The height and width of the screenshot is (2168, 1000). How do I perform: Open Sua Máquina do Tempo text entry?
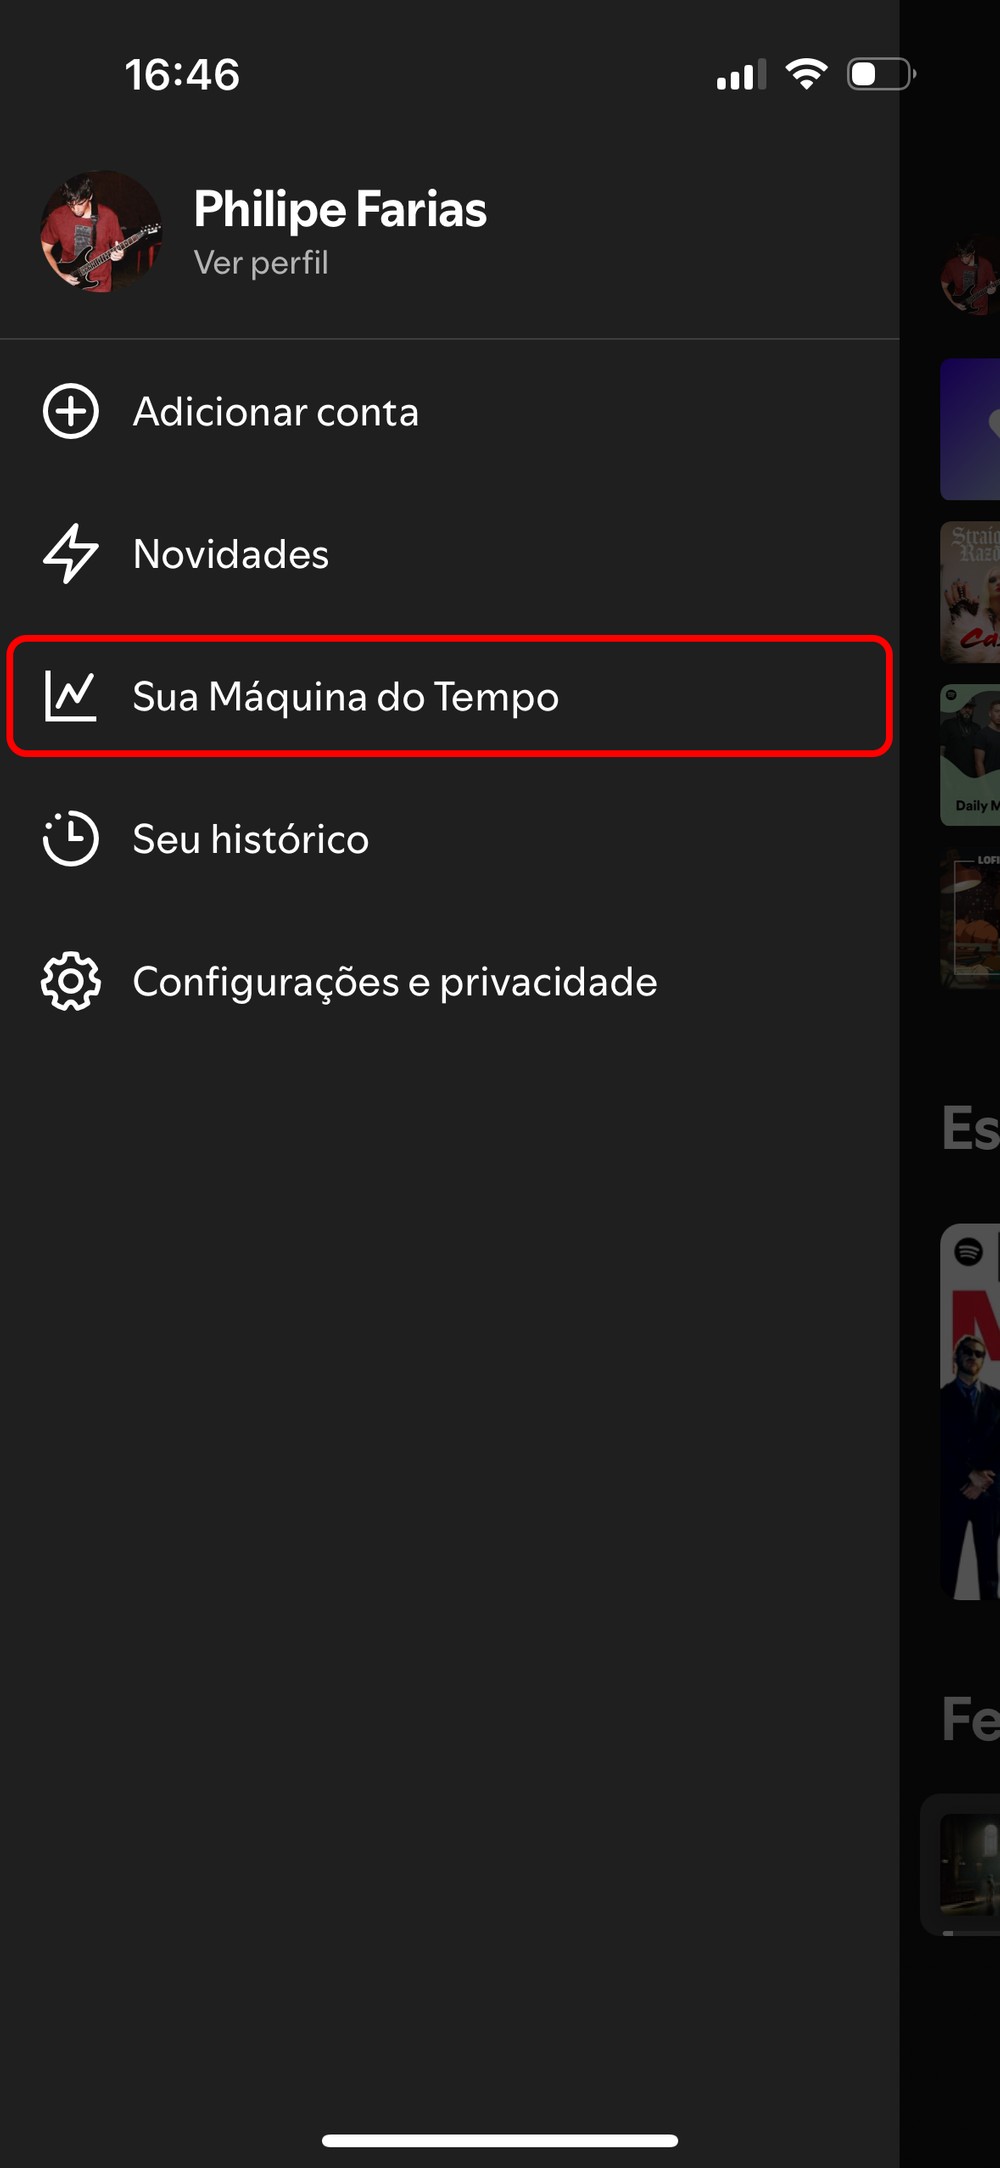pos(346,697)
